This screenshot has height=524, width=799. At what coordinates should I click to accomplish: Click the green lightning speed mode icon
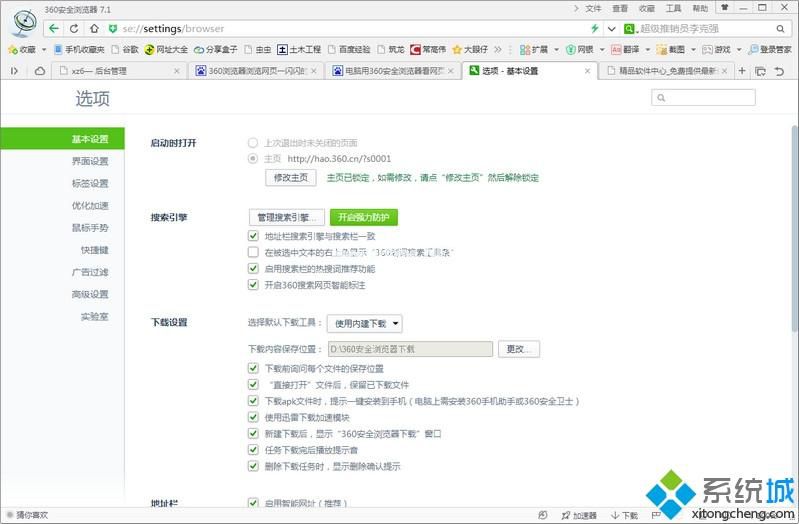(x=594, y=29)
